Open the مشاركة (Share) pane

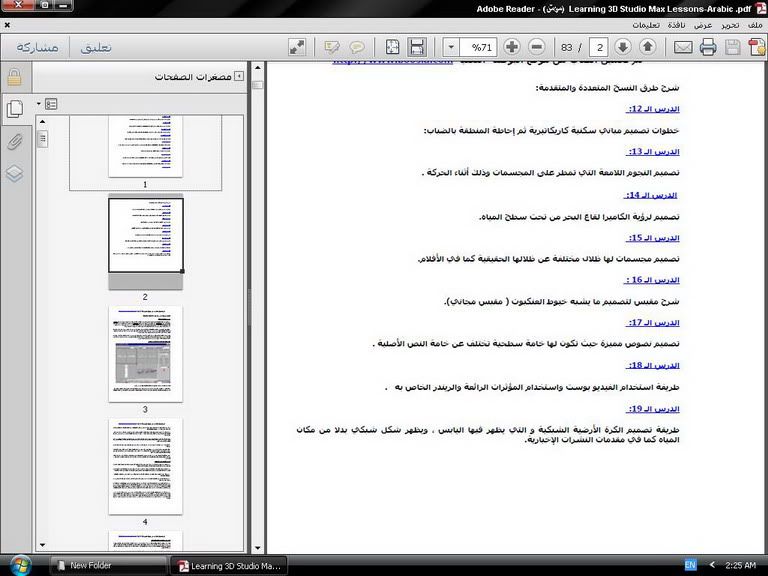(38, 47)
